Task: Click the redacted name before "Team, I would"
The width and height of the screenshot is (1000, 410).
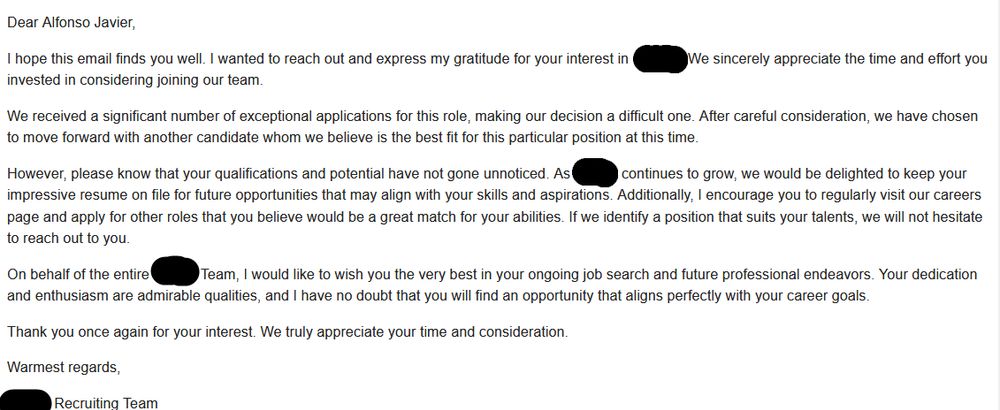Action: 175,272
